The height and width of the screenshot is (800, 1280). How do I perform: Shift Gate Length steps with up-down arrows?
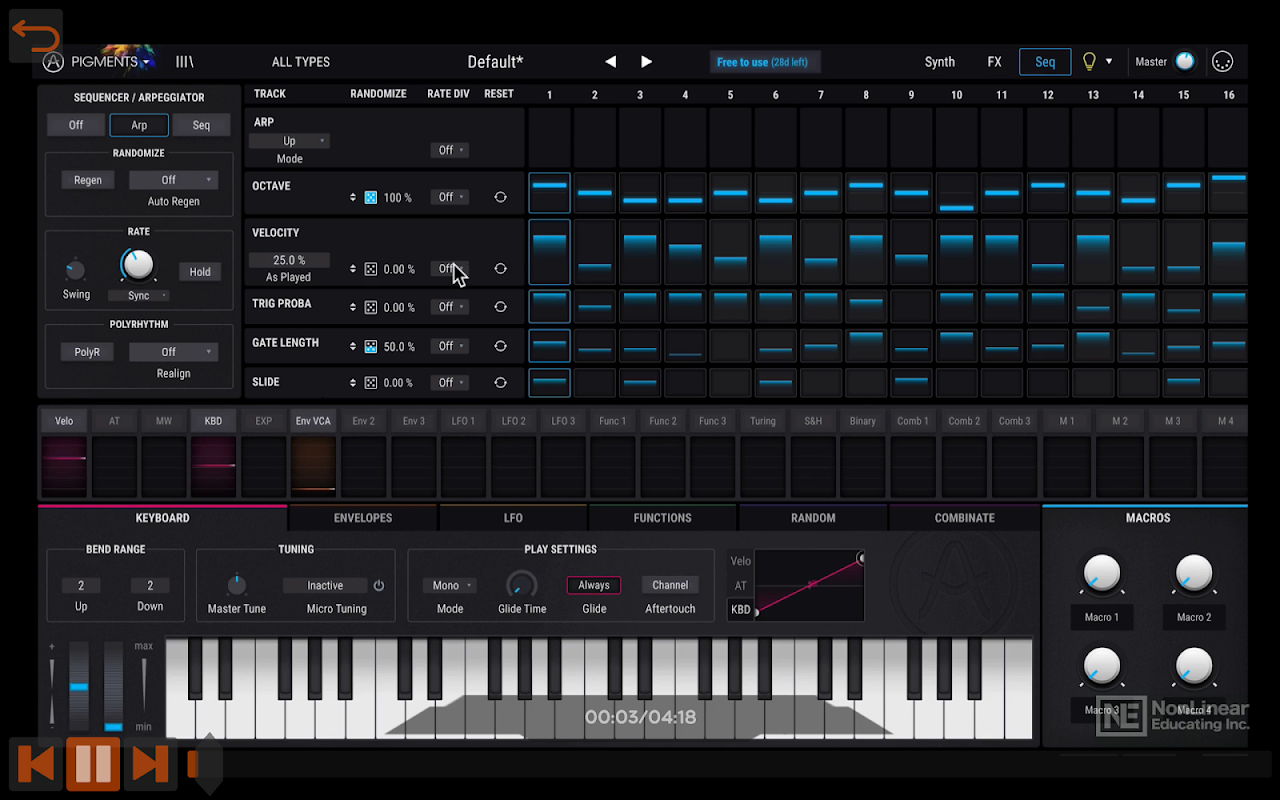coord(352,346)
